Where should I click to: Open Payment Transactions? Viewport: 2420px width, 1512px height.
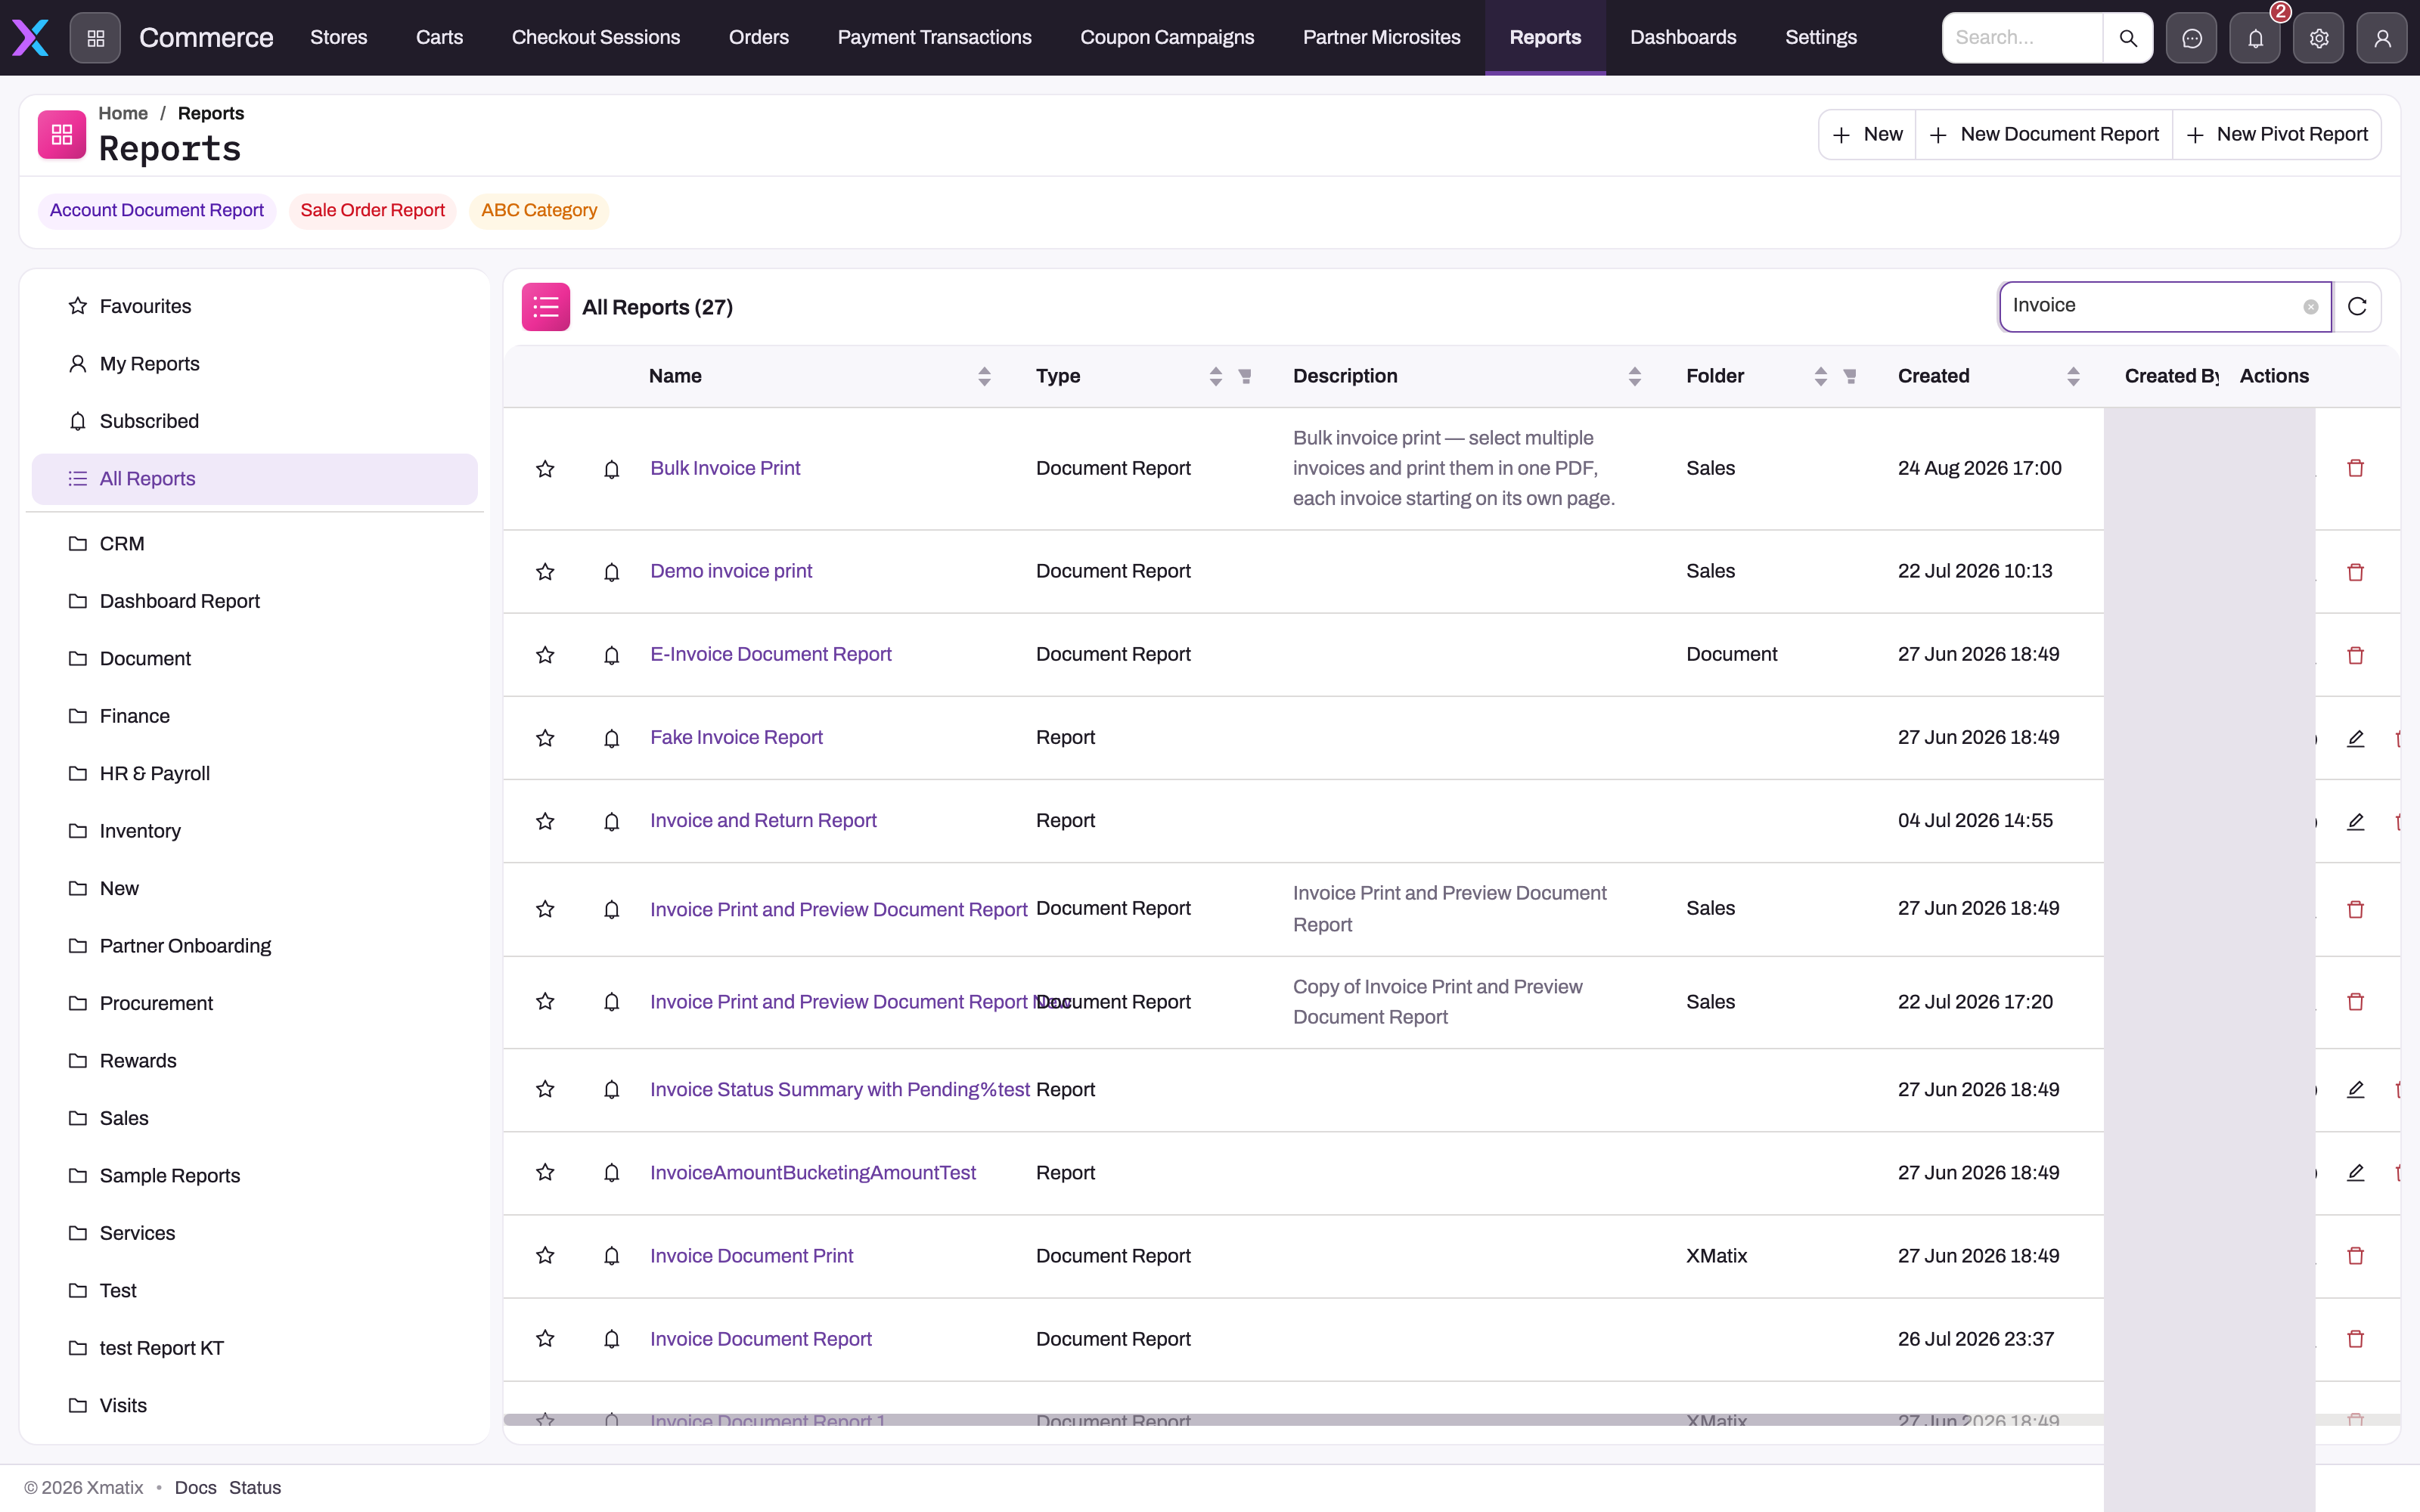click(935, 38)
